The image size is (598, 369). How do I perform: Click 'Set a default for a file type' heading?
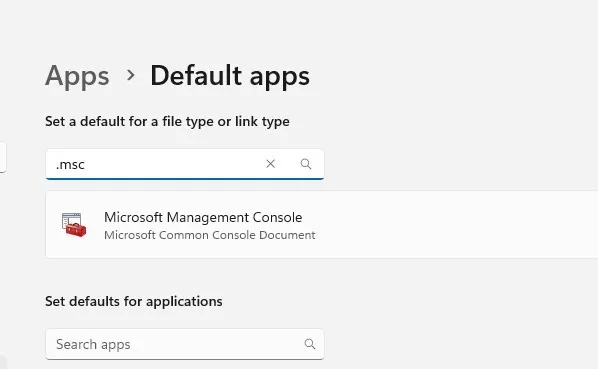(167, 122)
